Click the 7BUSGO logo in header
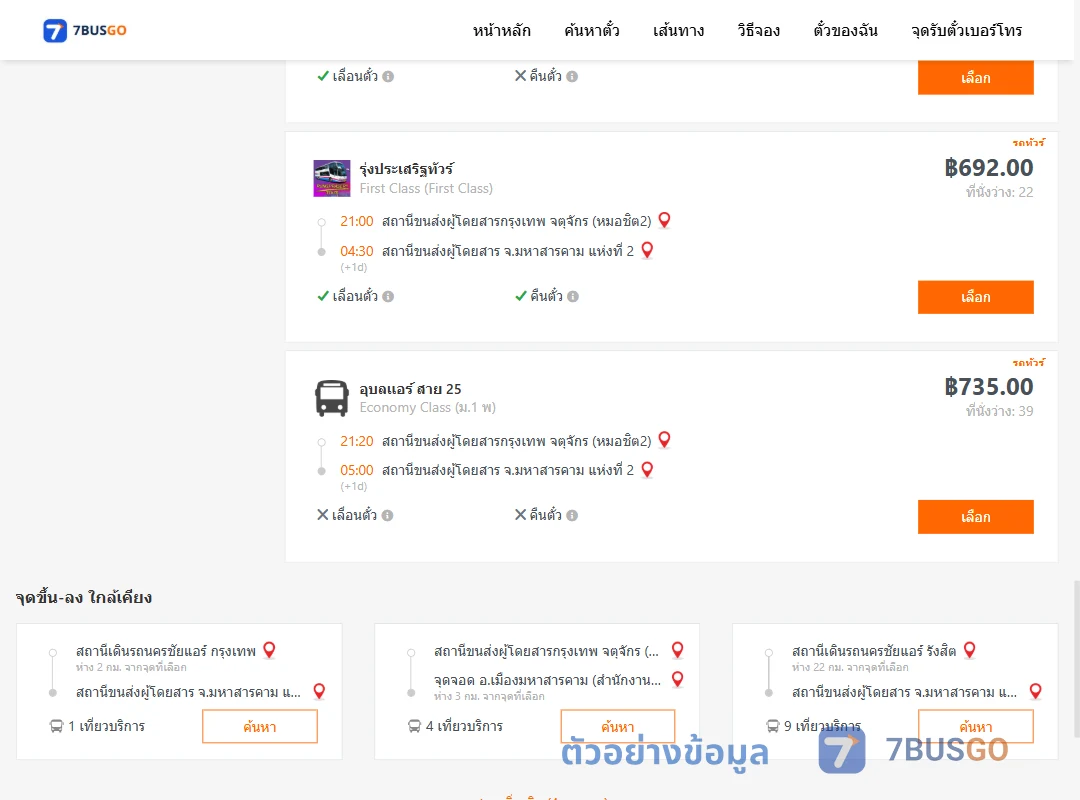 [x=85, y=30]
